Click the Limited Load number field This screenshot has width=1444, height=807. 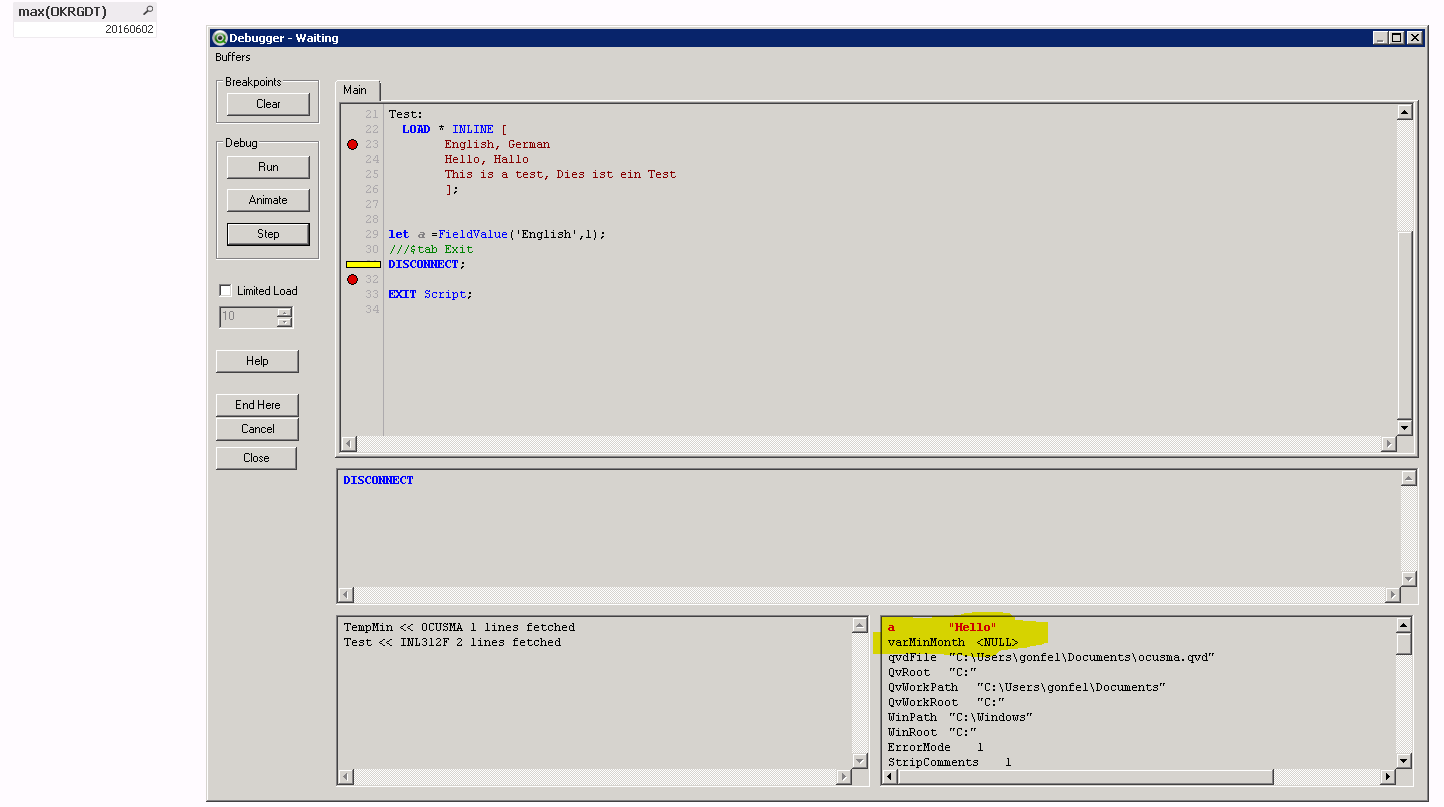(x=248, y=317)
